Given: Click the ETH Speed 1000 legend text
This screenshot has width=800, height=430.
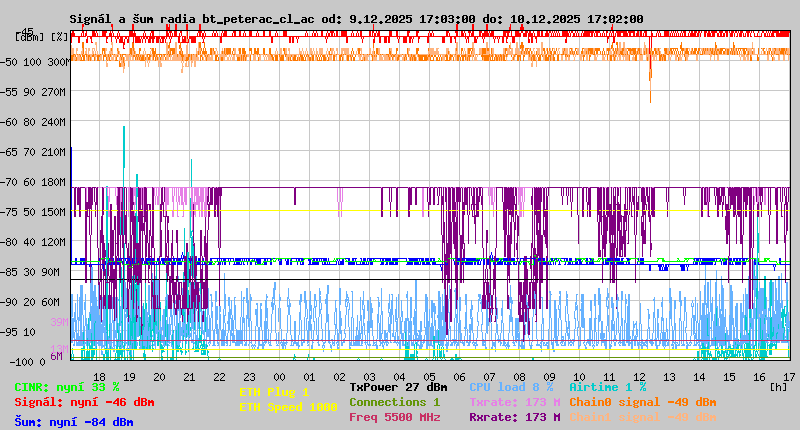Looking at the screenshot, I should [287, 406].
